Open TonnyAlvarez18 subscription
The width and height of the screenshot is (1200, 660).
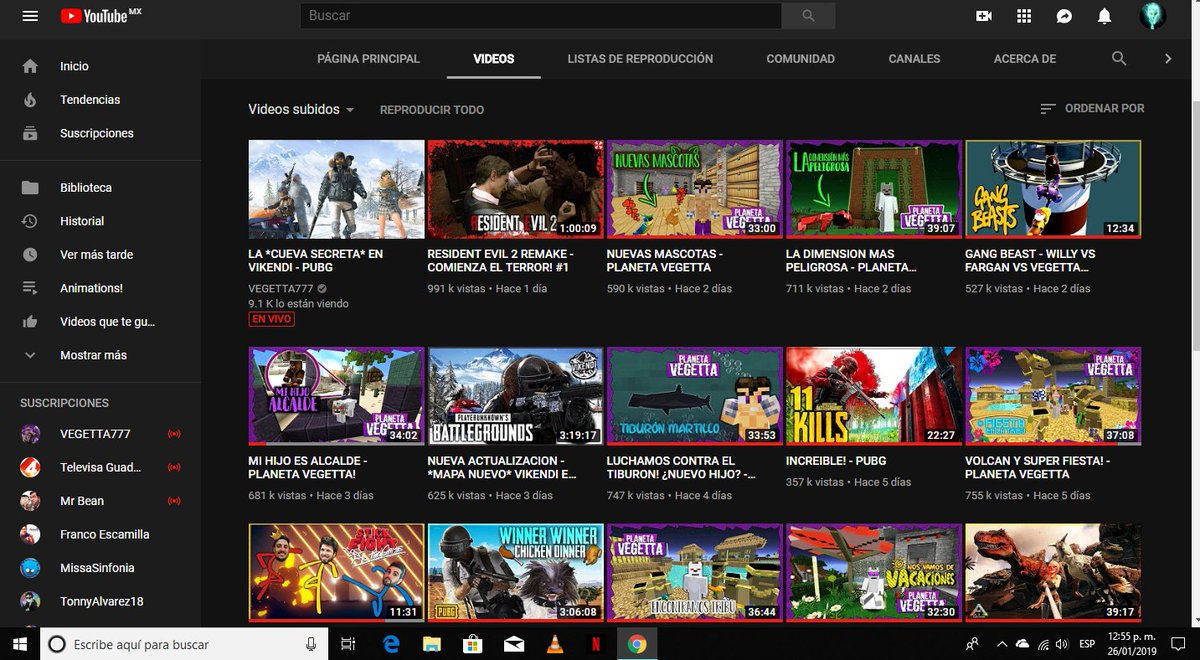100,601
